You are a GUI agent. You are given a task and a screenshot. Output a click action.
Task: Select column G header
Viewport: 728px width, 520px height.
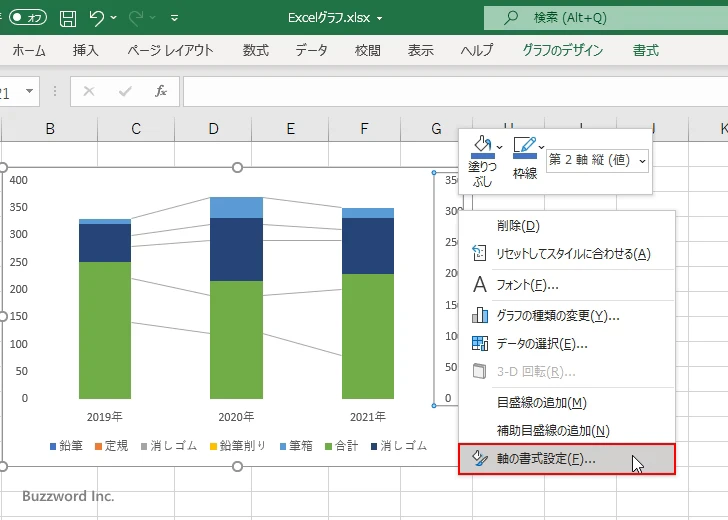tap(436, 129)
